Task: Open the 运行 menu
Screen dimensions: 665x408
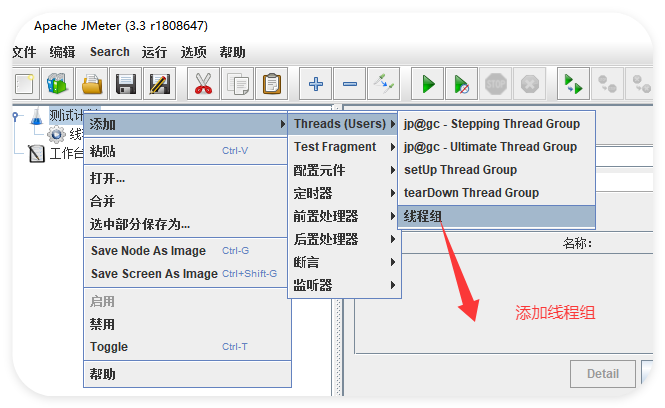Action: [x=154, y=52]
